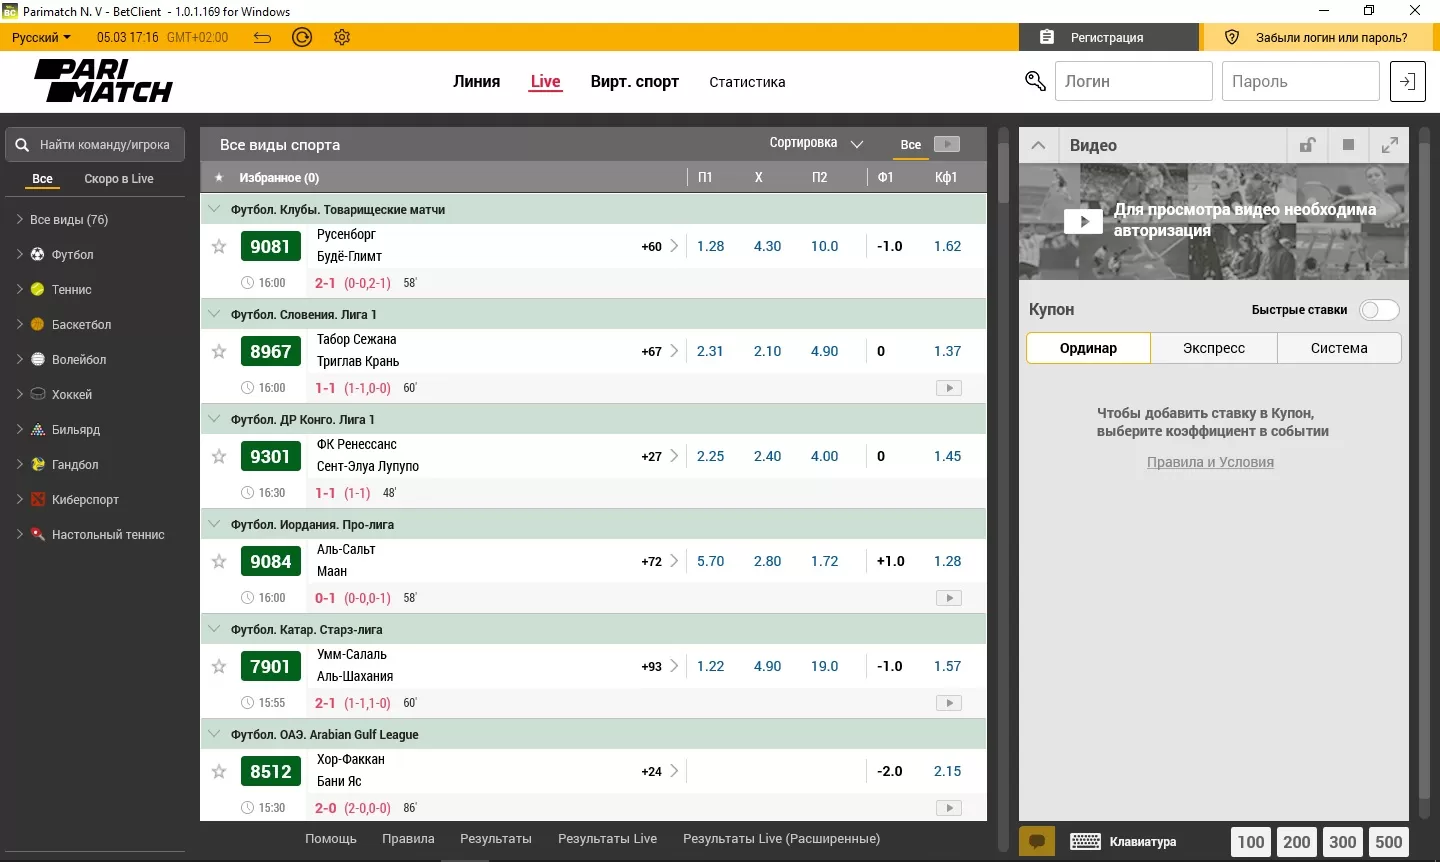The height and width of the screenshot is (862, 1440).
Task: Click the key icon beside login field
Action: (x=1035, y=82)
